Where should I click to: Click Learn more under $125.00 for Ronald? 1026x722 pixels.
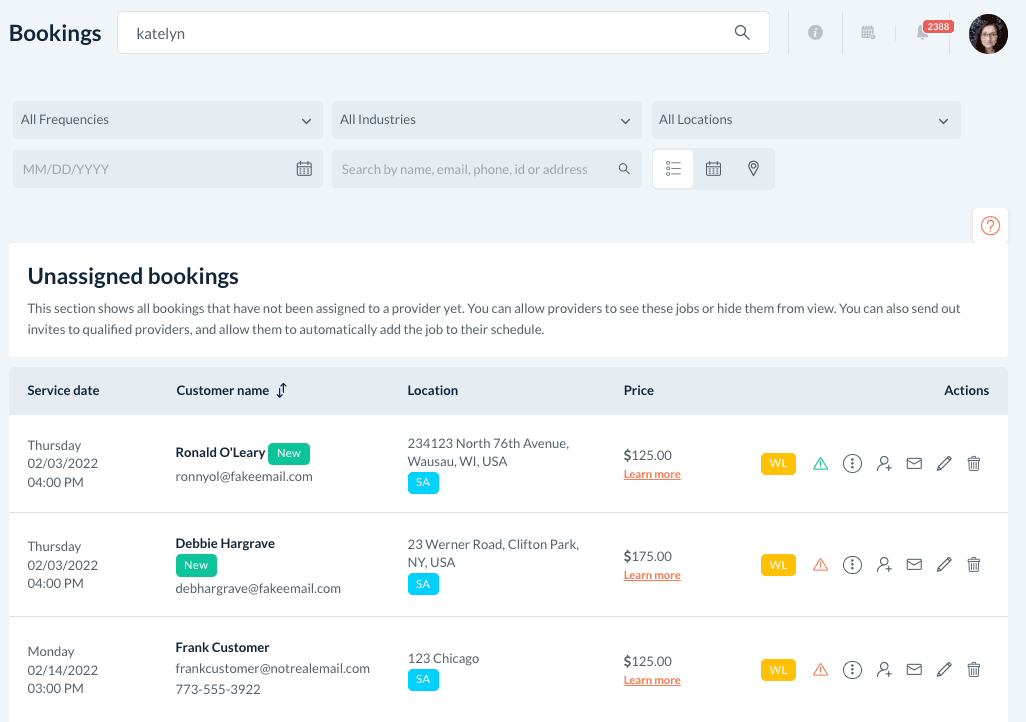tap(652, 475)
